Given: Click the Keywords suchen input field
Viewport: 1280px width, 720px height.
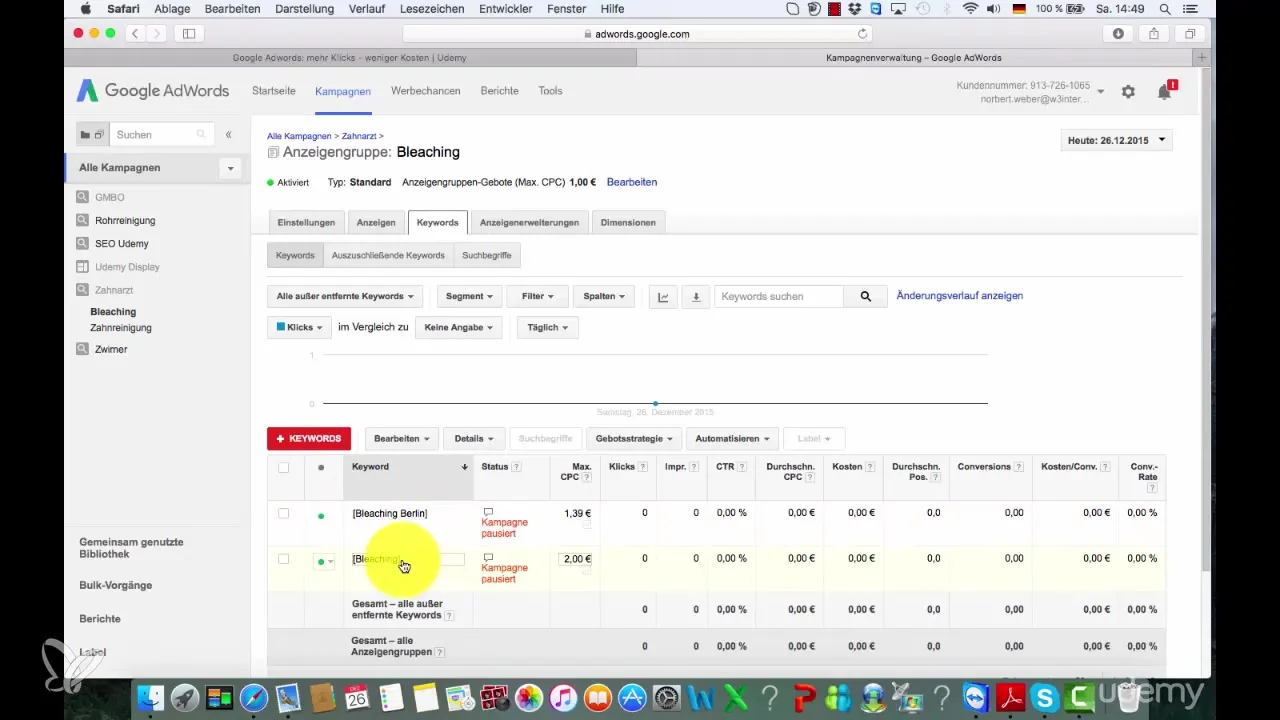Looking at the screenshot, I should (x=779, y=296).
